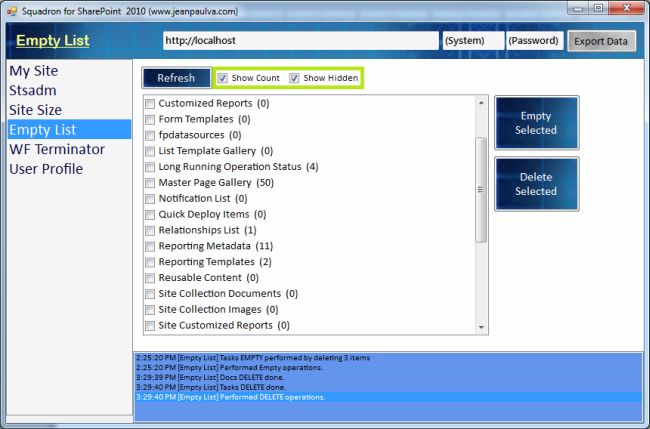Check the Site Collection Images checkbox

click(150, 310)
